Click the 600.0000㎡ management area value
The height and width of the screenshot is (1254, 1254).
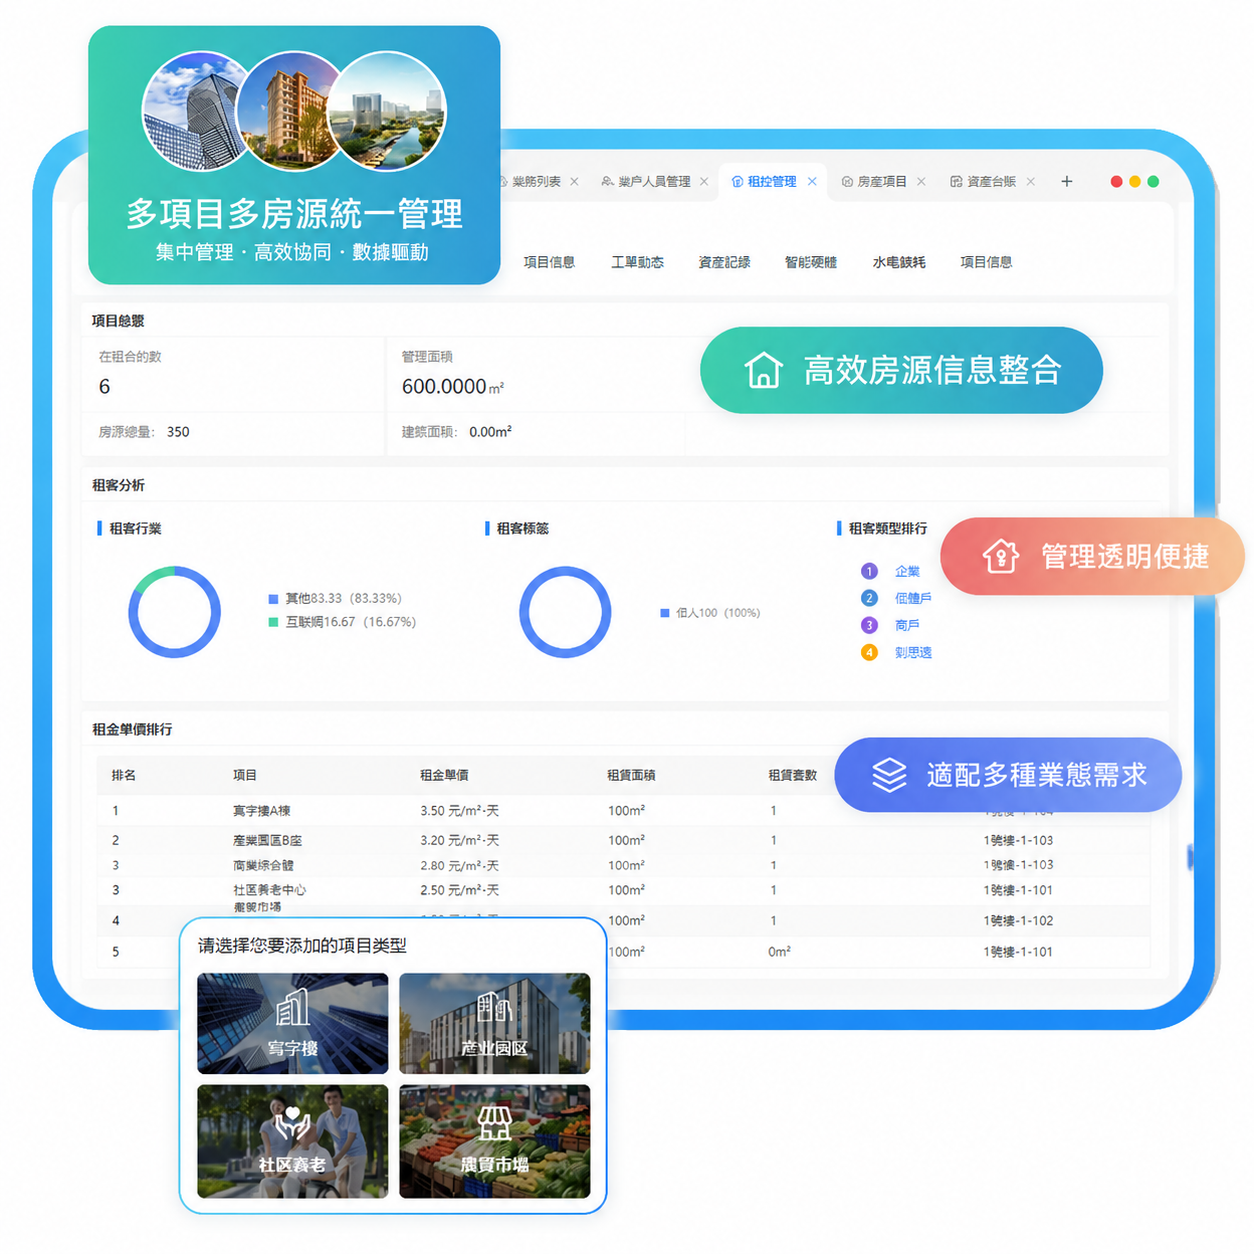452,387
